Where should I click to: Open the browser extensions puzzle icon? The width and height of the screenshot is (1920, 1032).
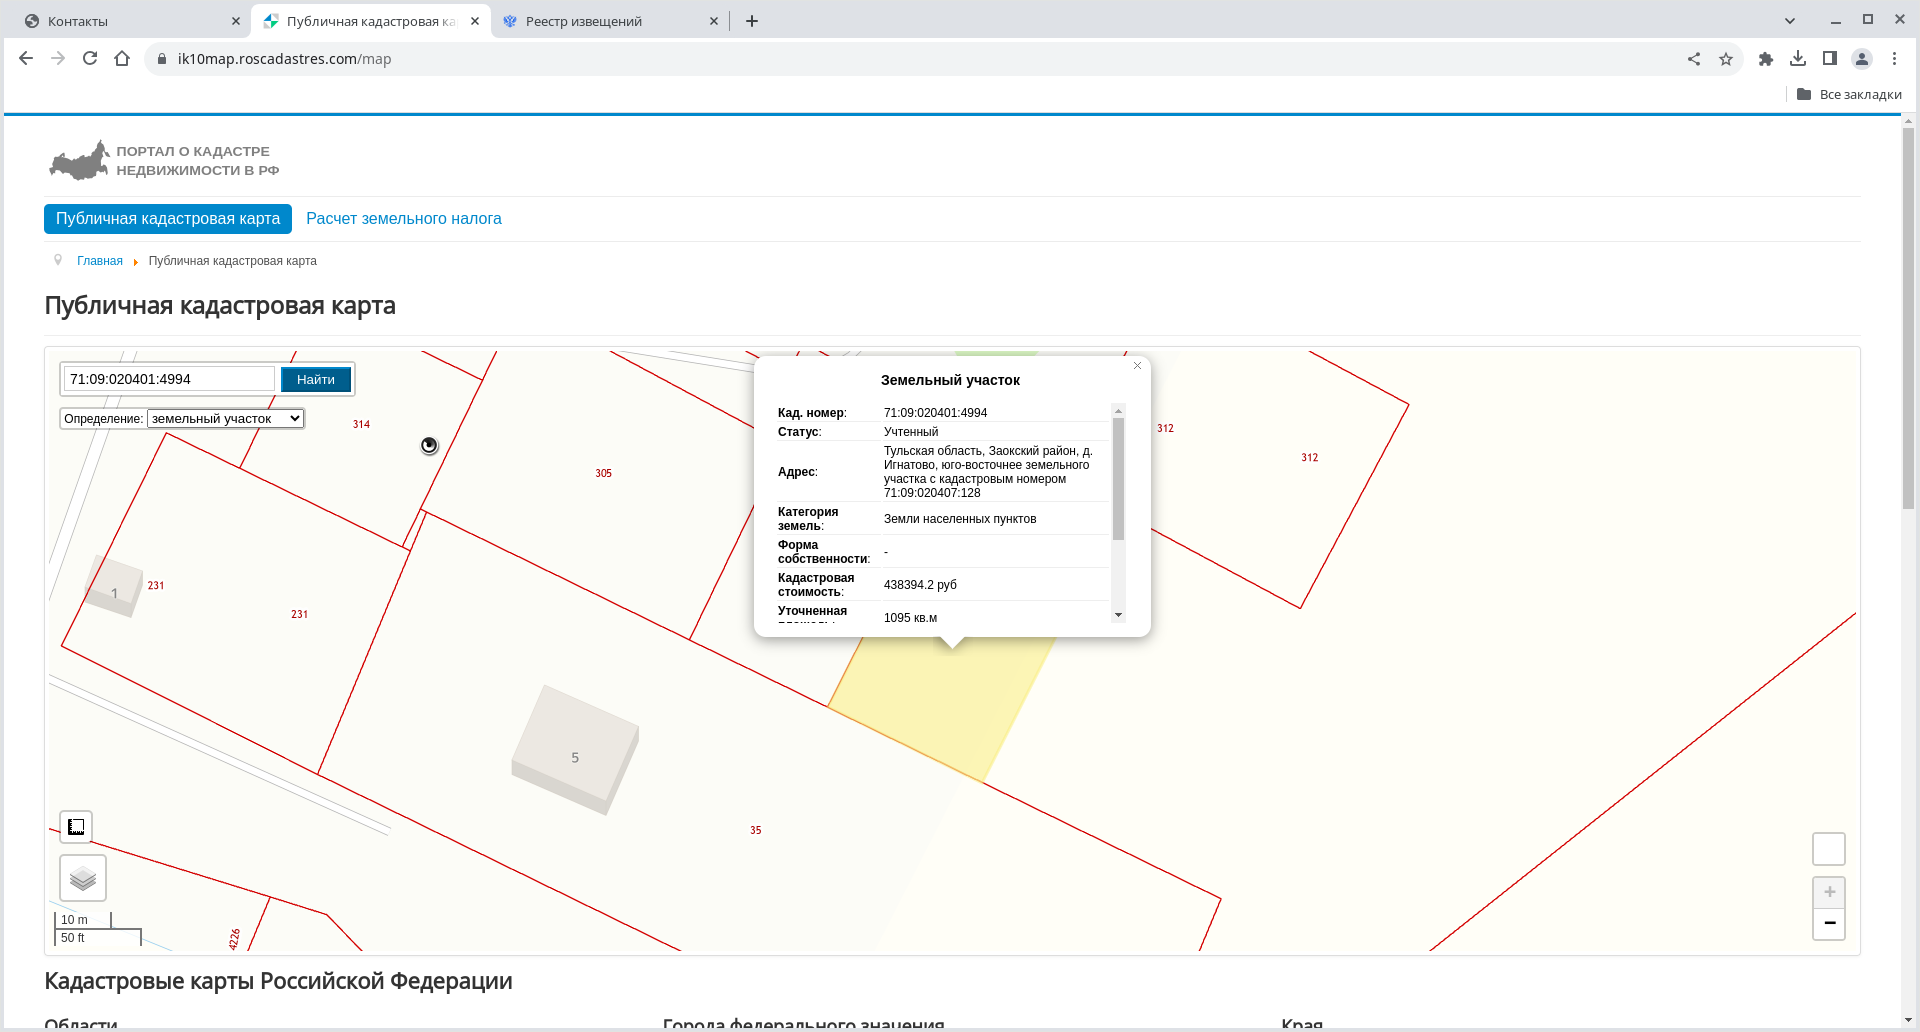(x=1766, y=59)
